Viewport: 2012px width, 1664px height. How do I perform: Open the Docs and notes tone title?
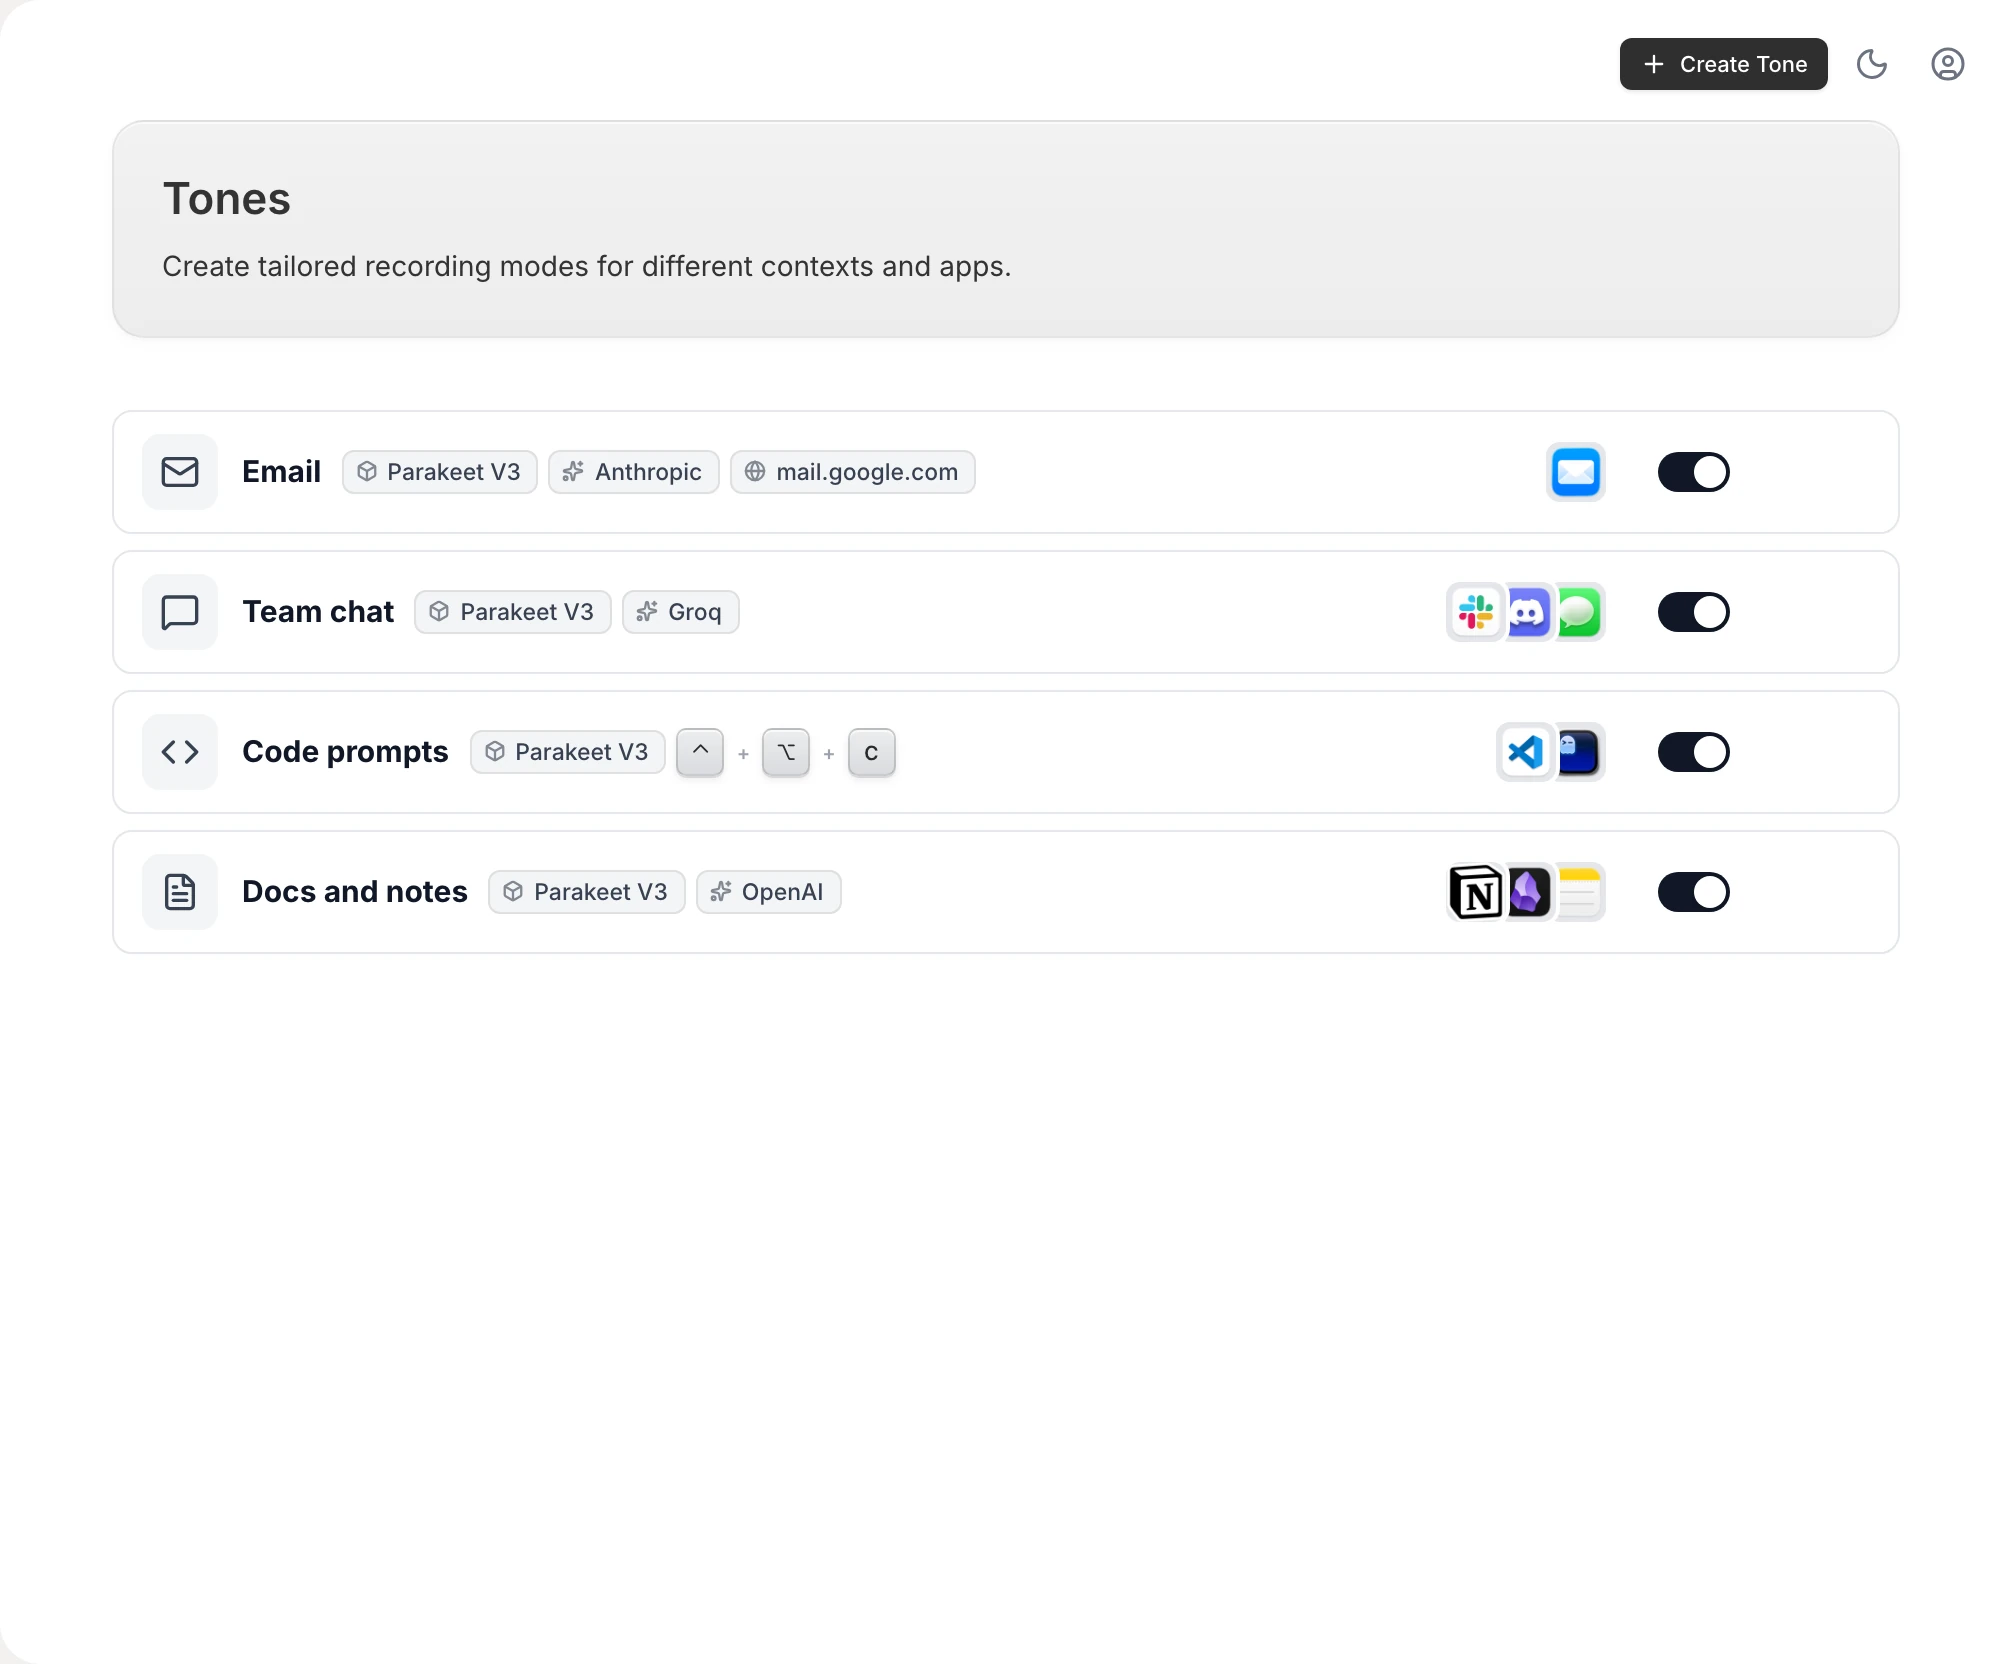[355, 892]
